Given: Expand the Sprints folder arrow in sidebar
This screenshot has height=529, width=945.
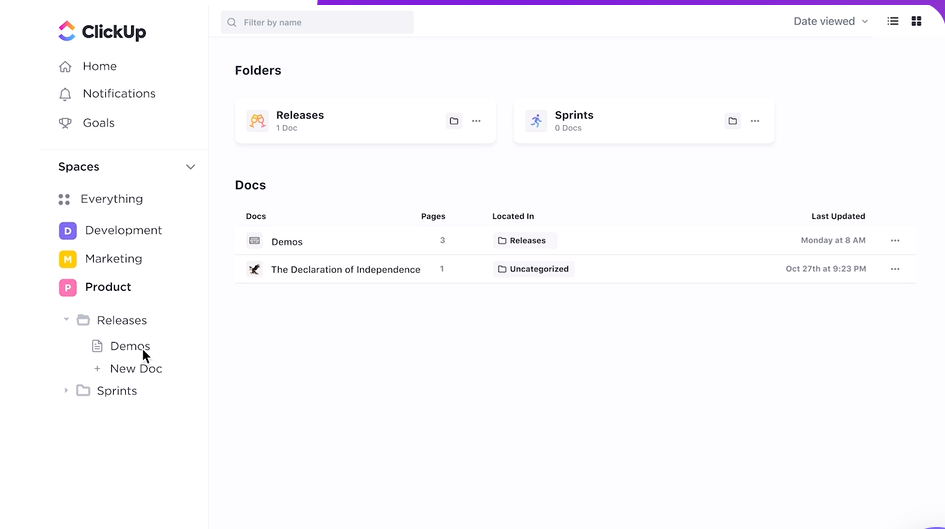Looking at the screenshot, I should tap(66, 390).
